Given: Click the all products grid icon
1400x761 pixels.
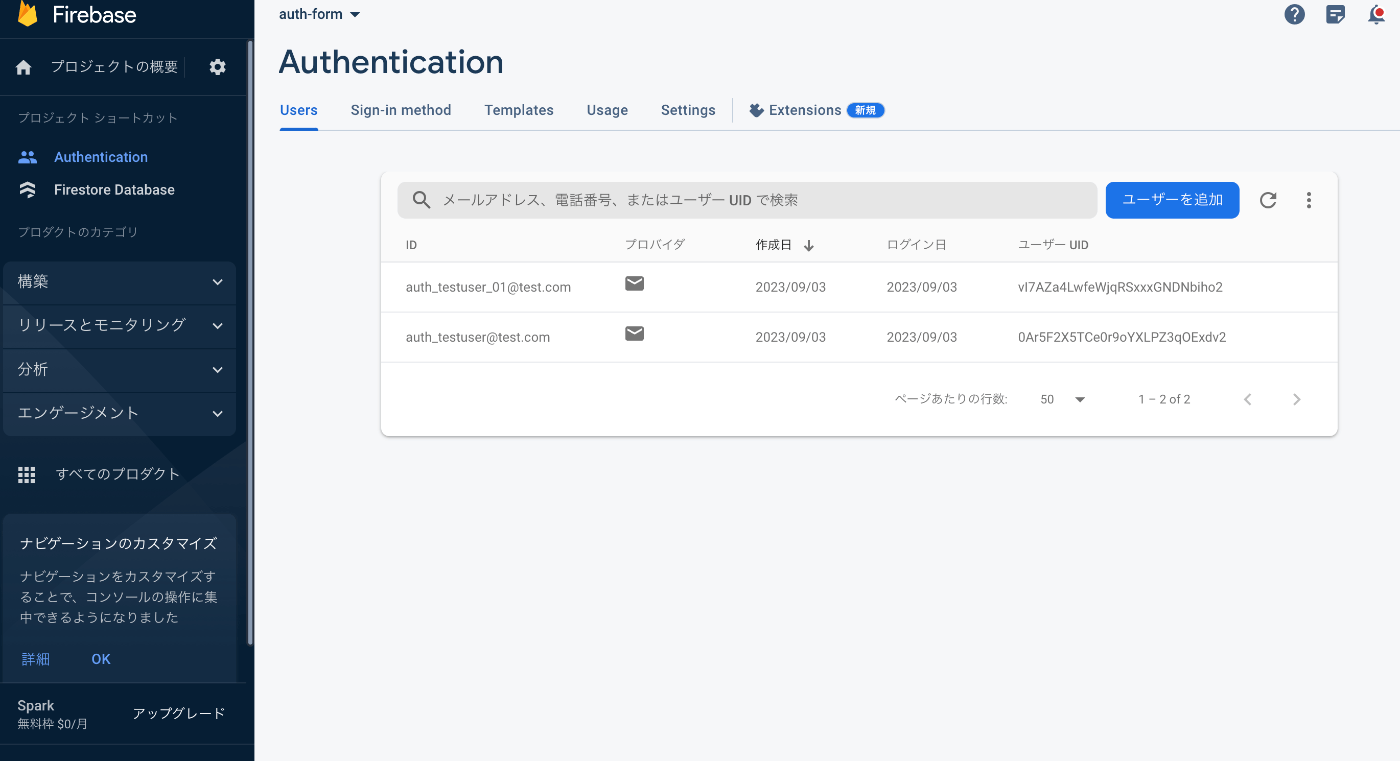Looking at the screenshot, I should [x=27, y=475].
